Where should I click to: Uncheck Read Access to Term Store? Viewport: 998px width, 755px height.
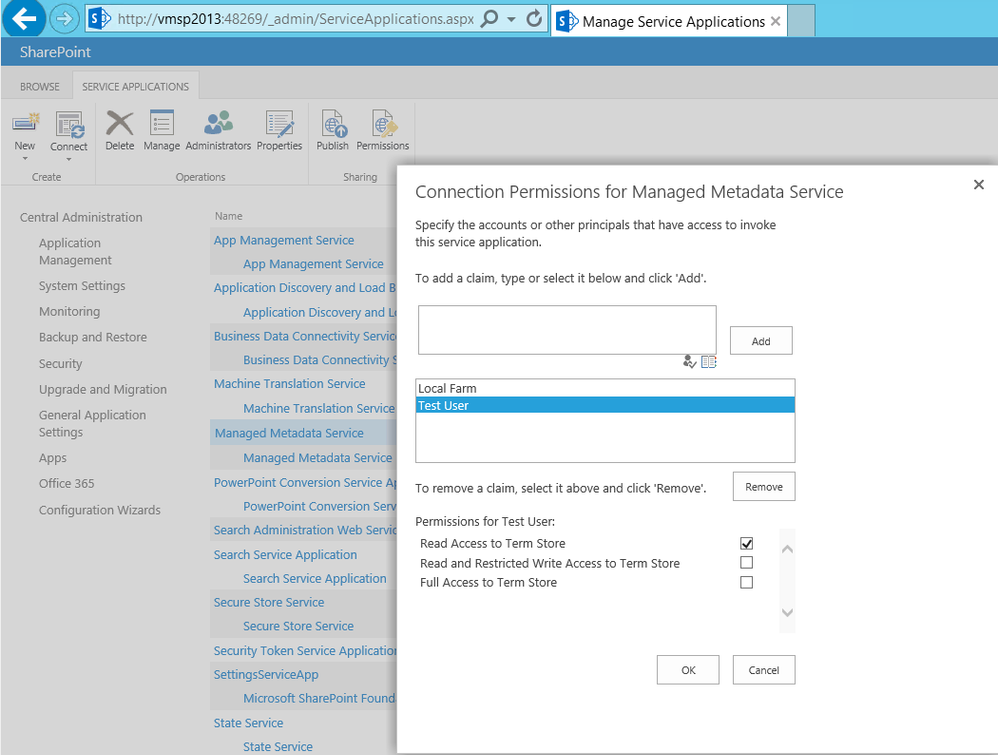[x=747, y=543]
